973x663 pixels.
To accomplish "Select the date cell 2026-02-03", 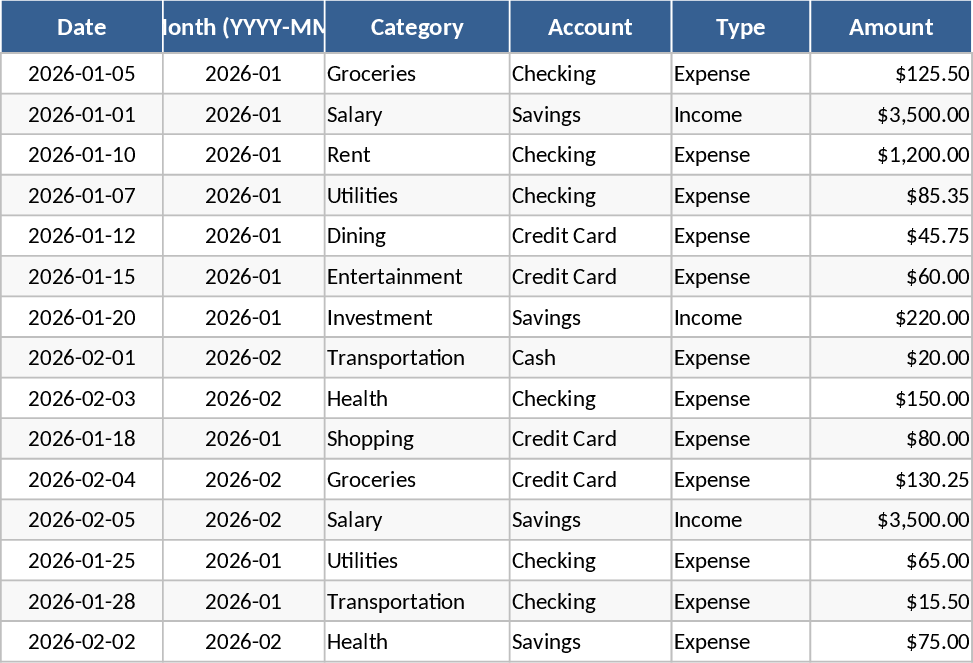I will (82, 399).
